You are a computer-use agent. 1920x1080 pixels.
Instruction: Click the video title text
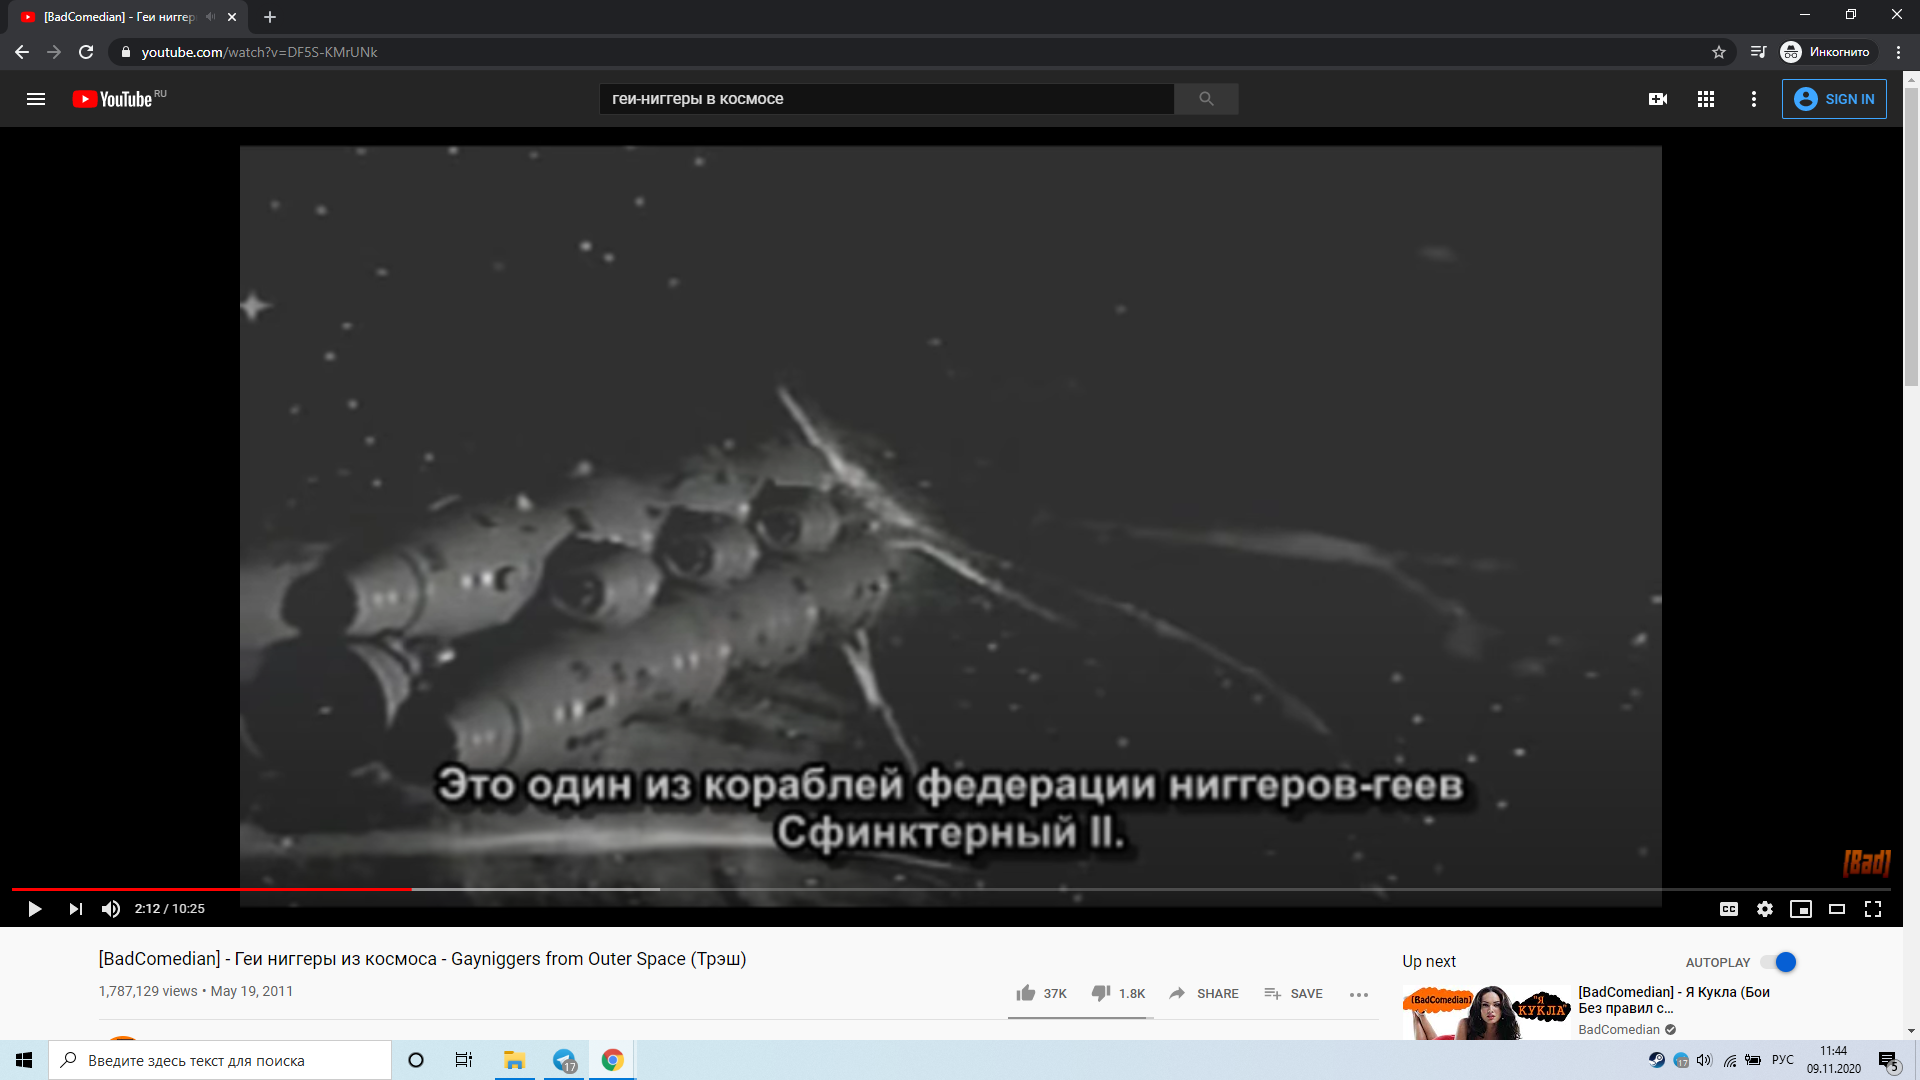422,959
